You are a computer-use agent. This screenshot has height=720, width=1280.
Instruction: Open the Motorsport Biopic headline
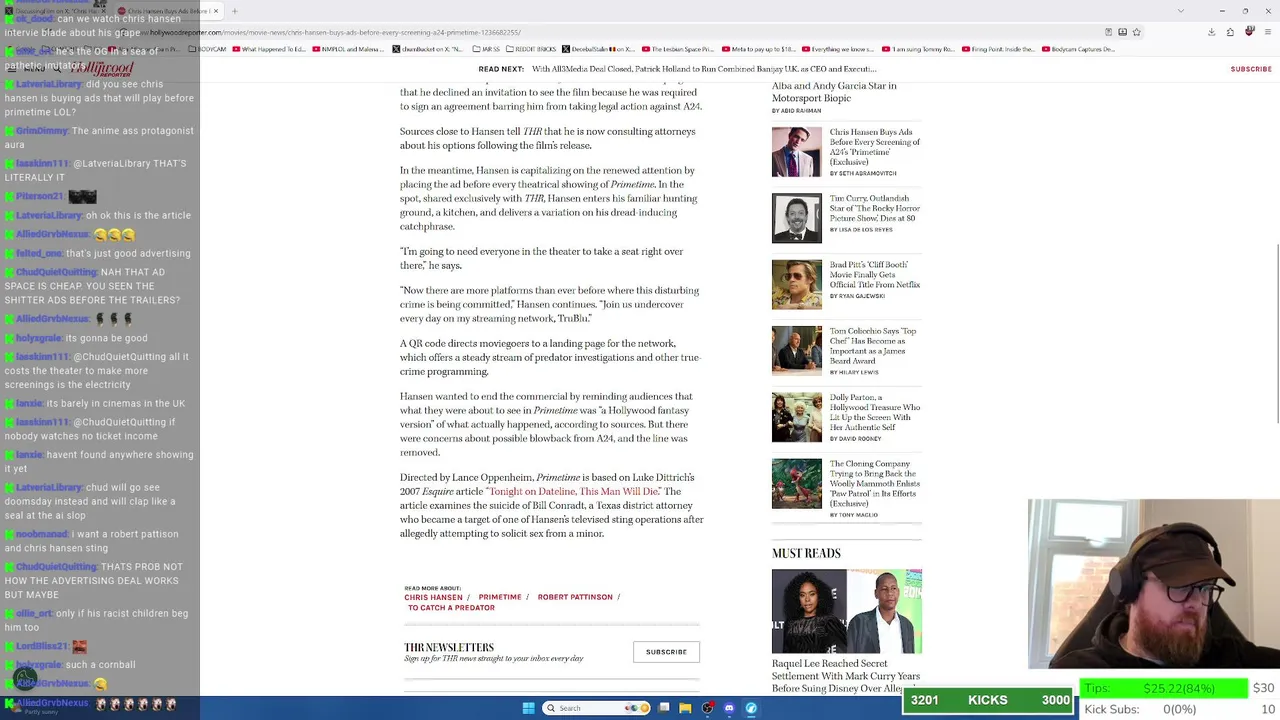[x=834, y=92]
